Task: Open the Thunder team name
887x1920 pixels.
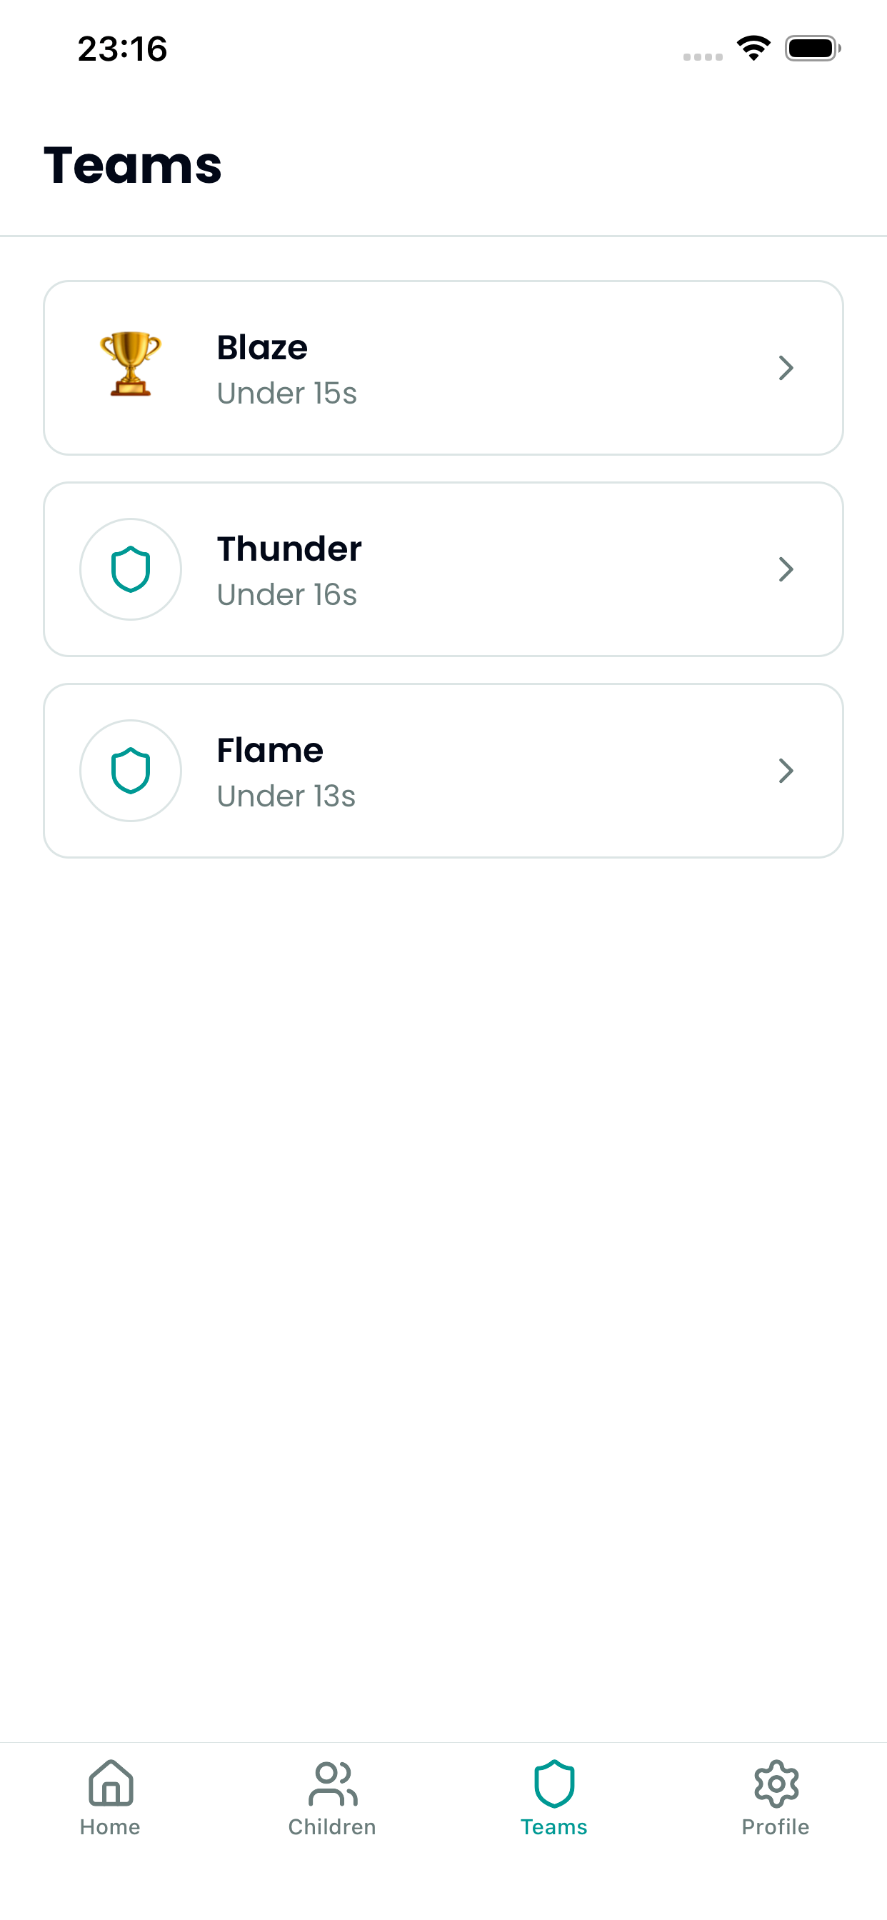Action: click(x=289, y=549)
